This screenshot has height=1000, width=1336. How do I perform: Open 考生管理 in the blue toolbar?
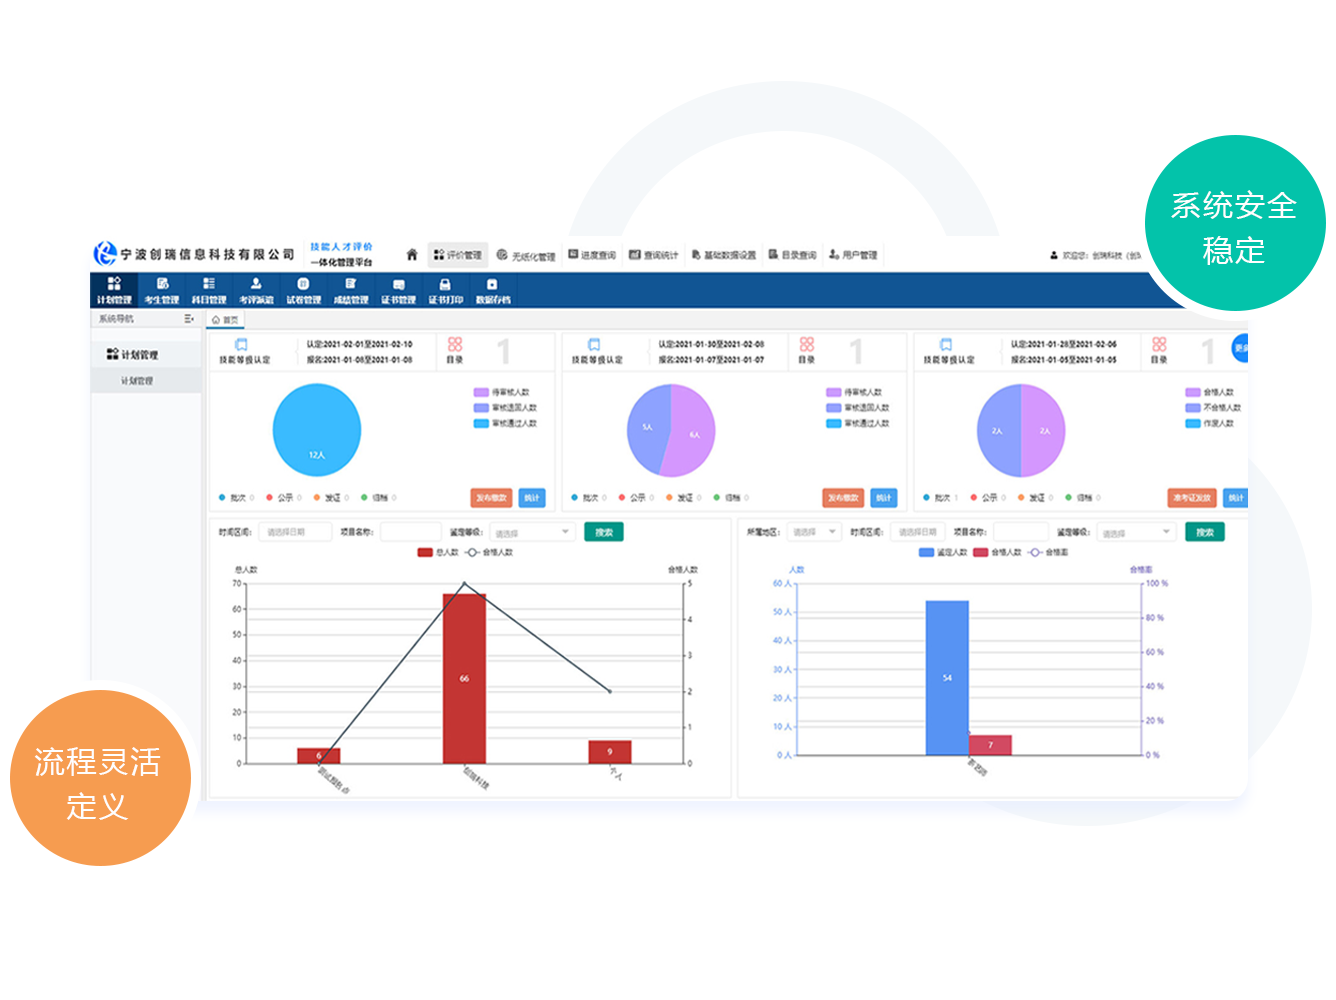coord(162,290)
